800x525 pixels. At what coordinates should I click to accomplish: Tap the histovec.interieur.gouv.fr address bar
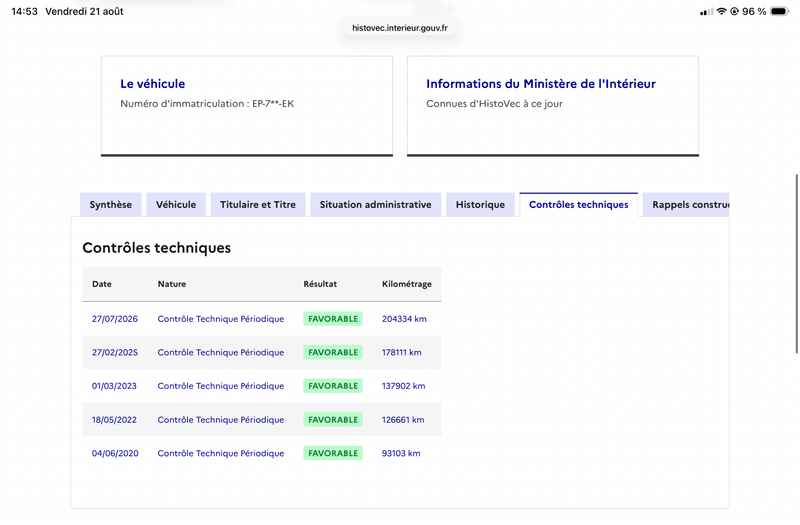[399, 28]
